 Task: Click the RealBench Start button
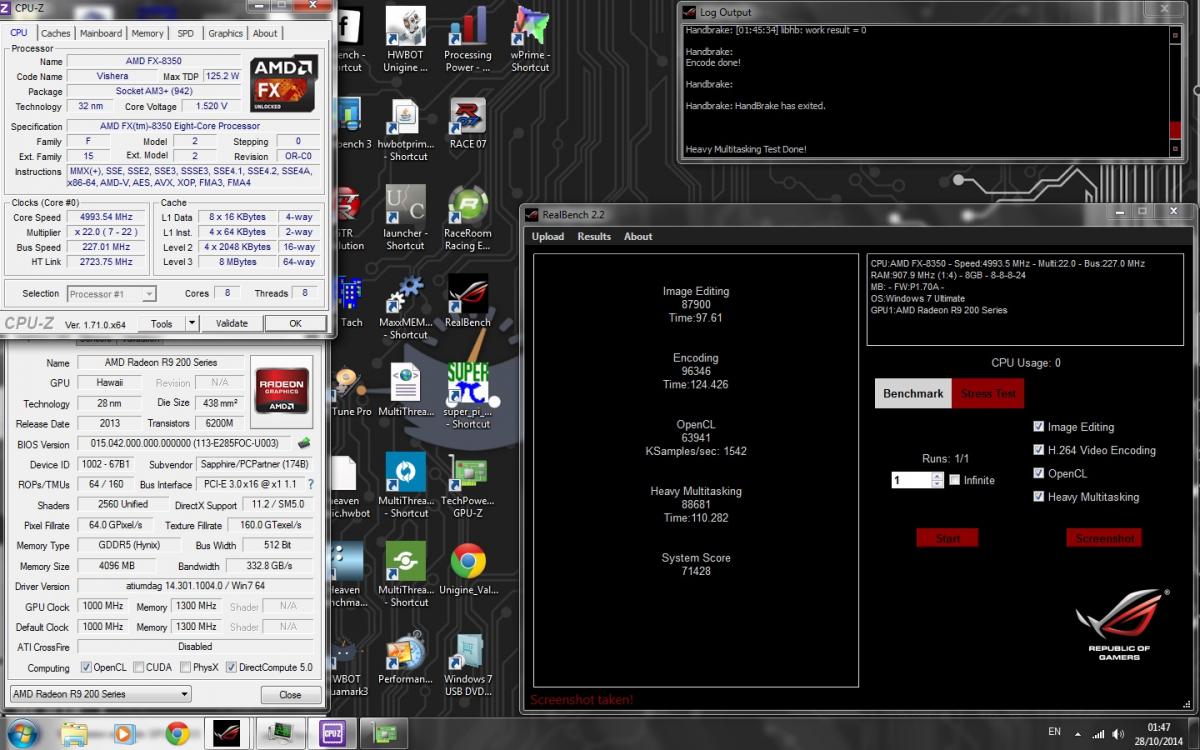(x=947, y=538)
